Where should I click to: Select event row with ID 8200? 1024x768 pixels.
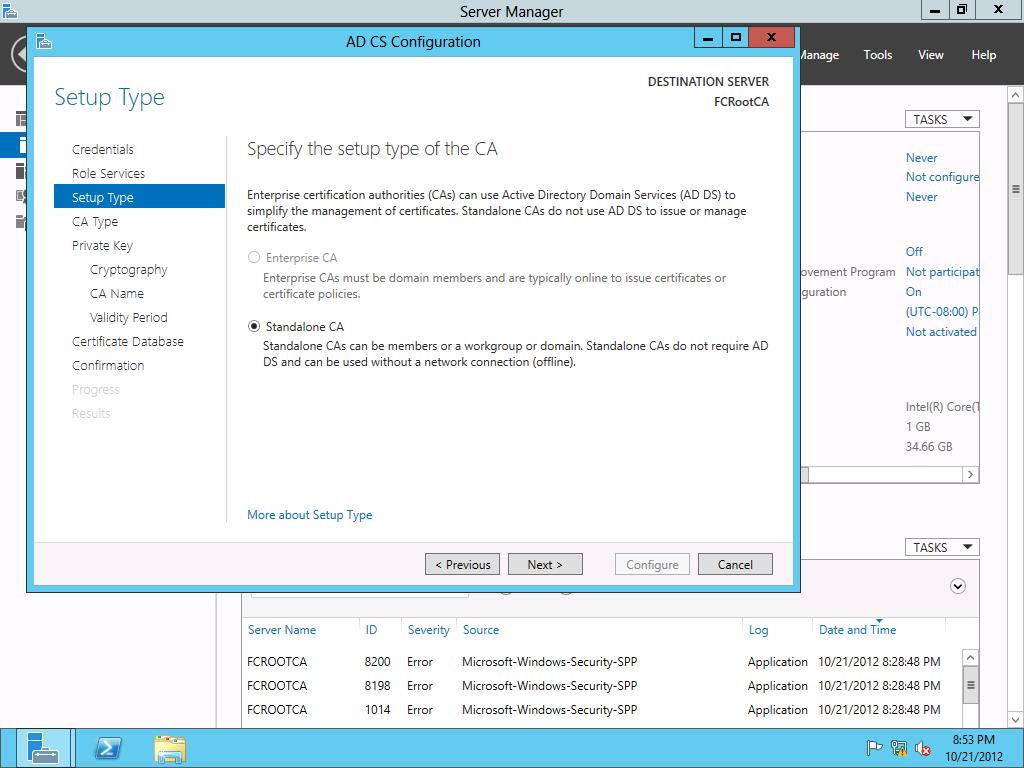(x=601, y=662)
